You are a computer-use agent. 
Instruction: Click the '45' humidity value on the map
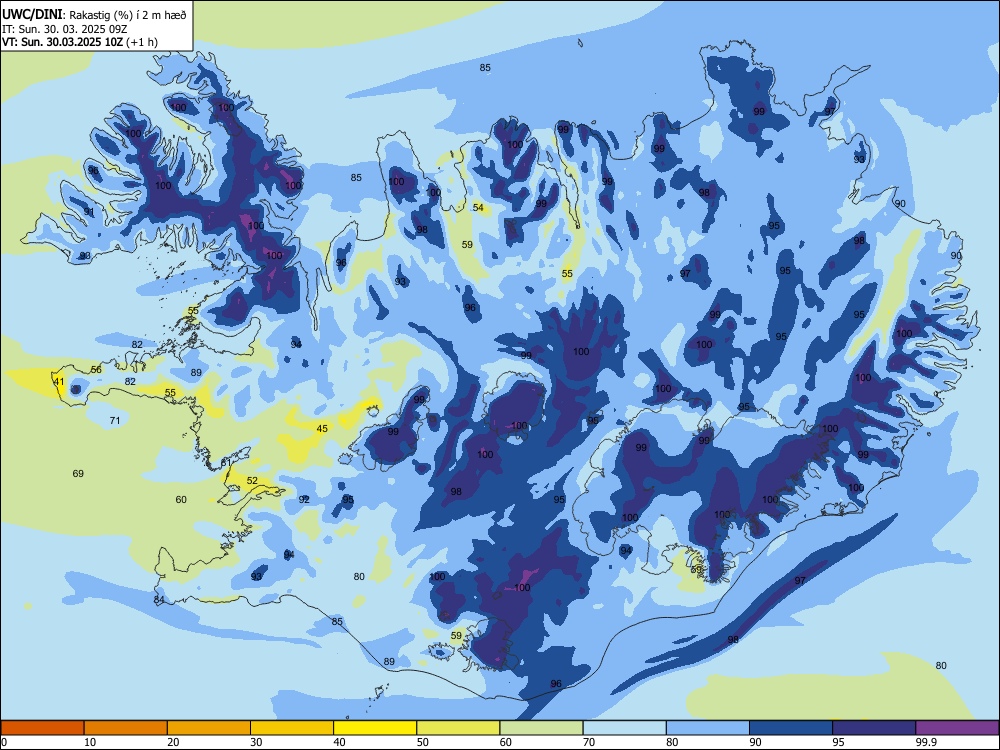(322, 429)
